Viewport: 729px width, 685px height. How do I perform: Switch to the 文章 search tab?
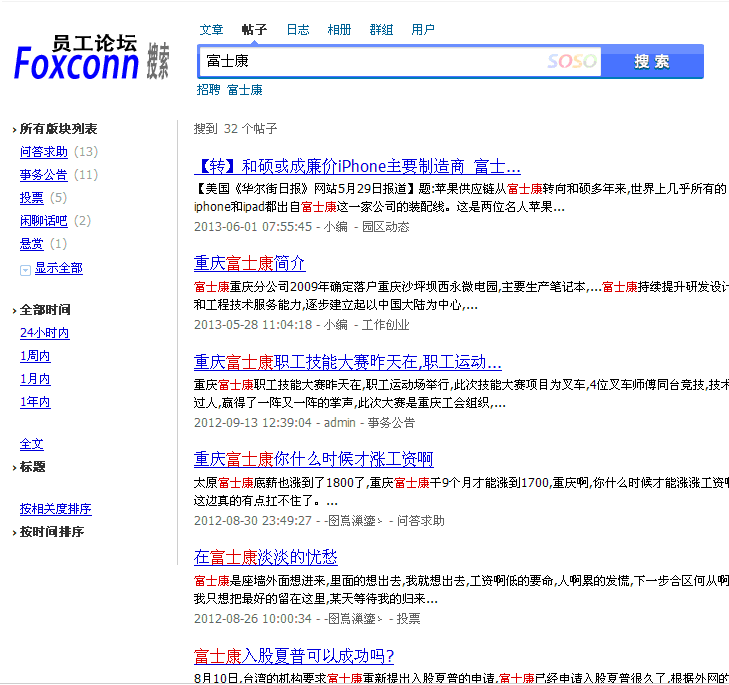pos(211,30)
